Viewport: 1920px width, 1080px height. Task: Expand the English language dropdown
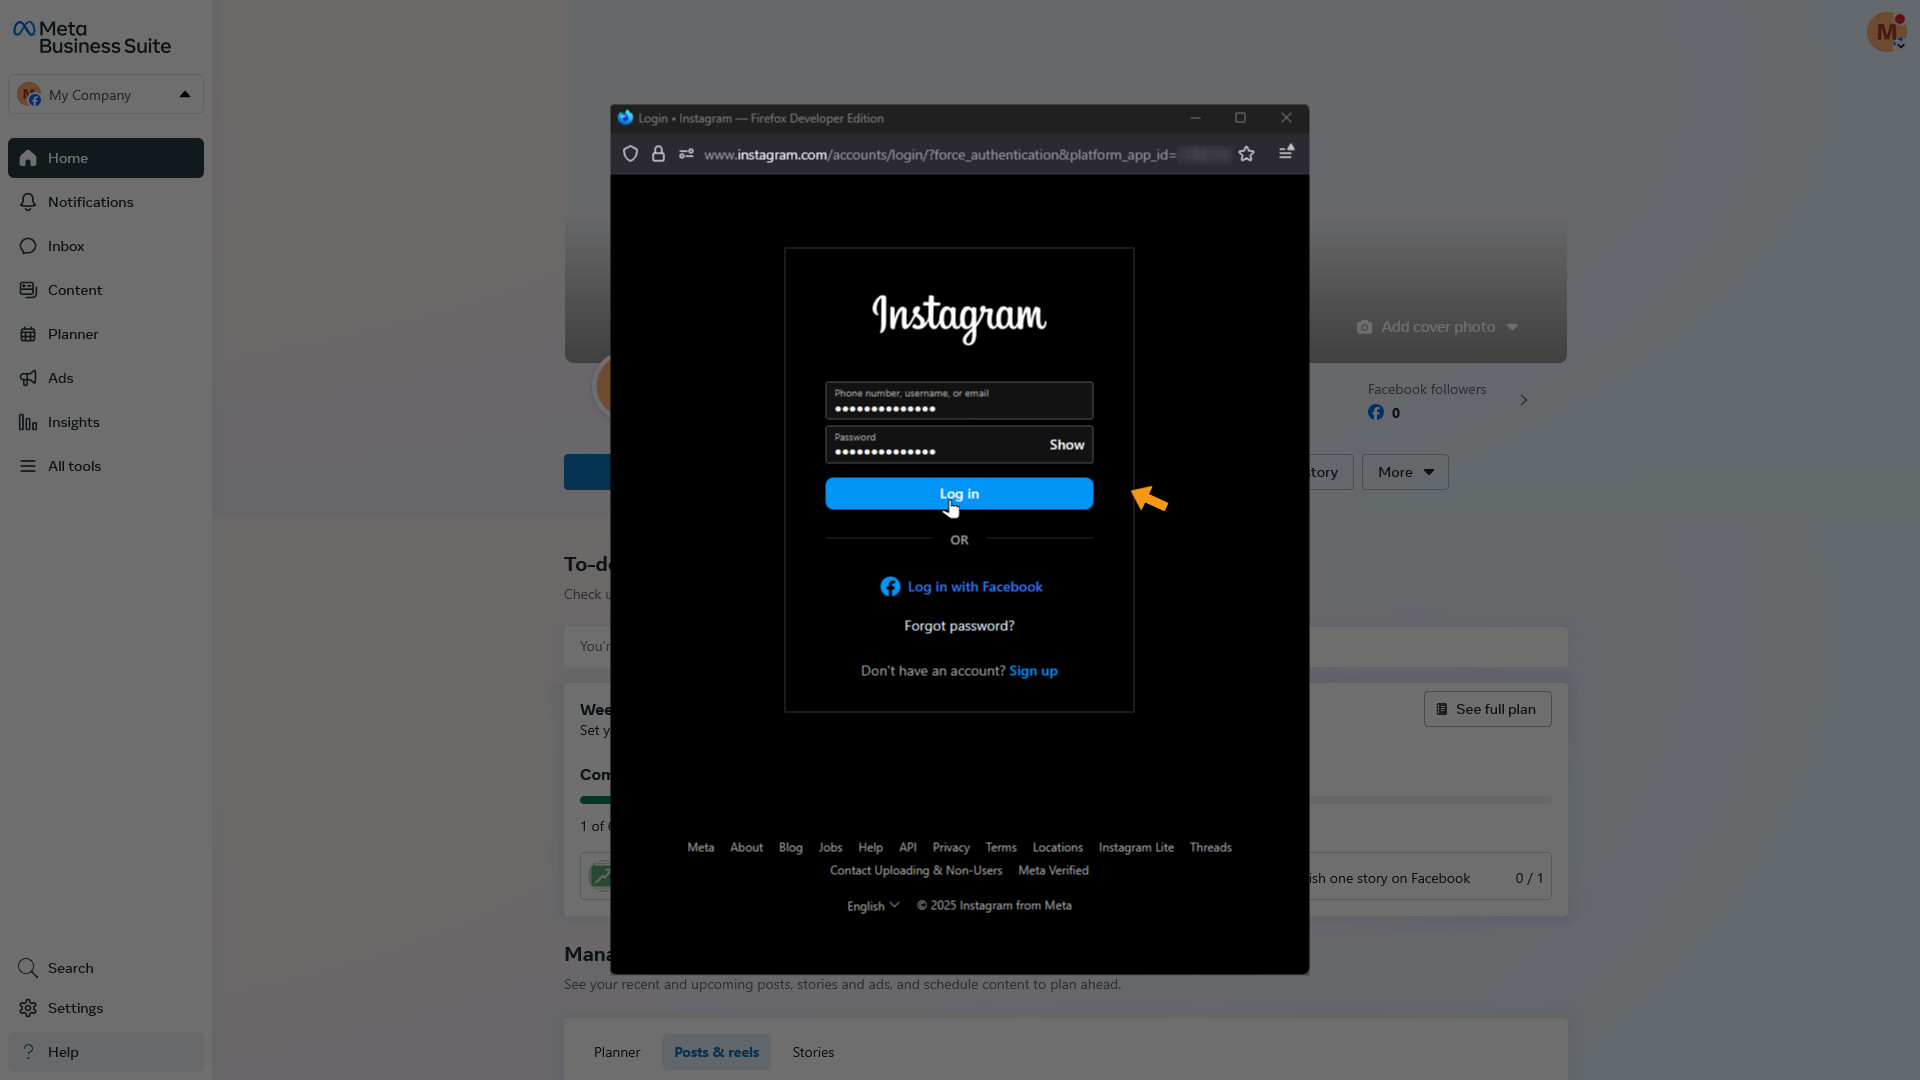pos(873,906)
